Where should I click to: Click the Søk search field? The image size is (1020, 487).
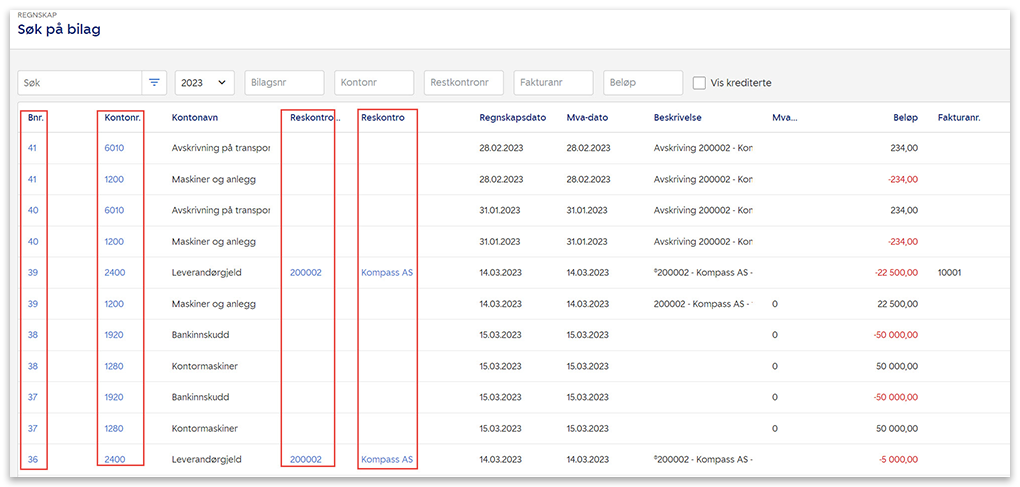pos(80,83)
